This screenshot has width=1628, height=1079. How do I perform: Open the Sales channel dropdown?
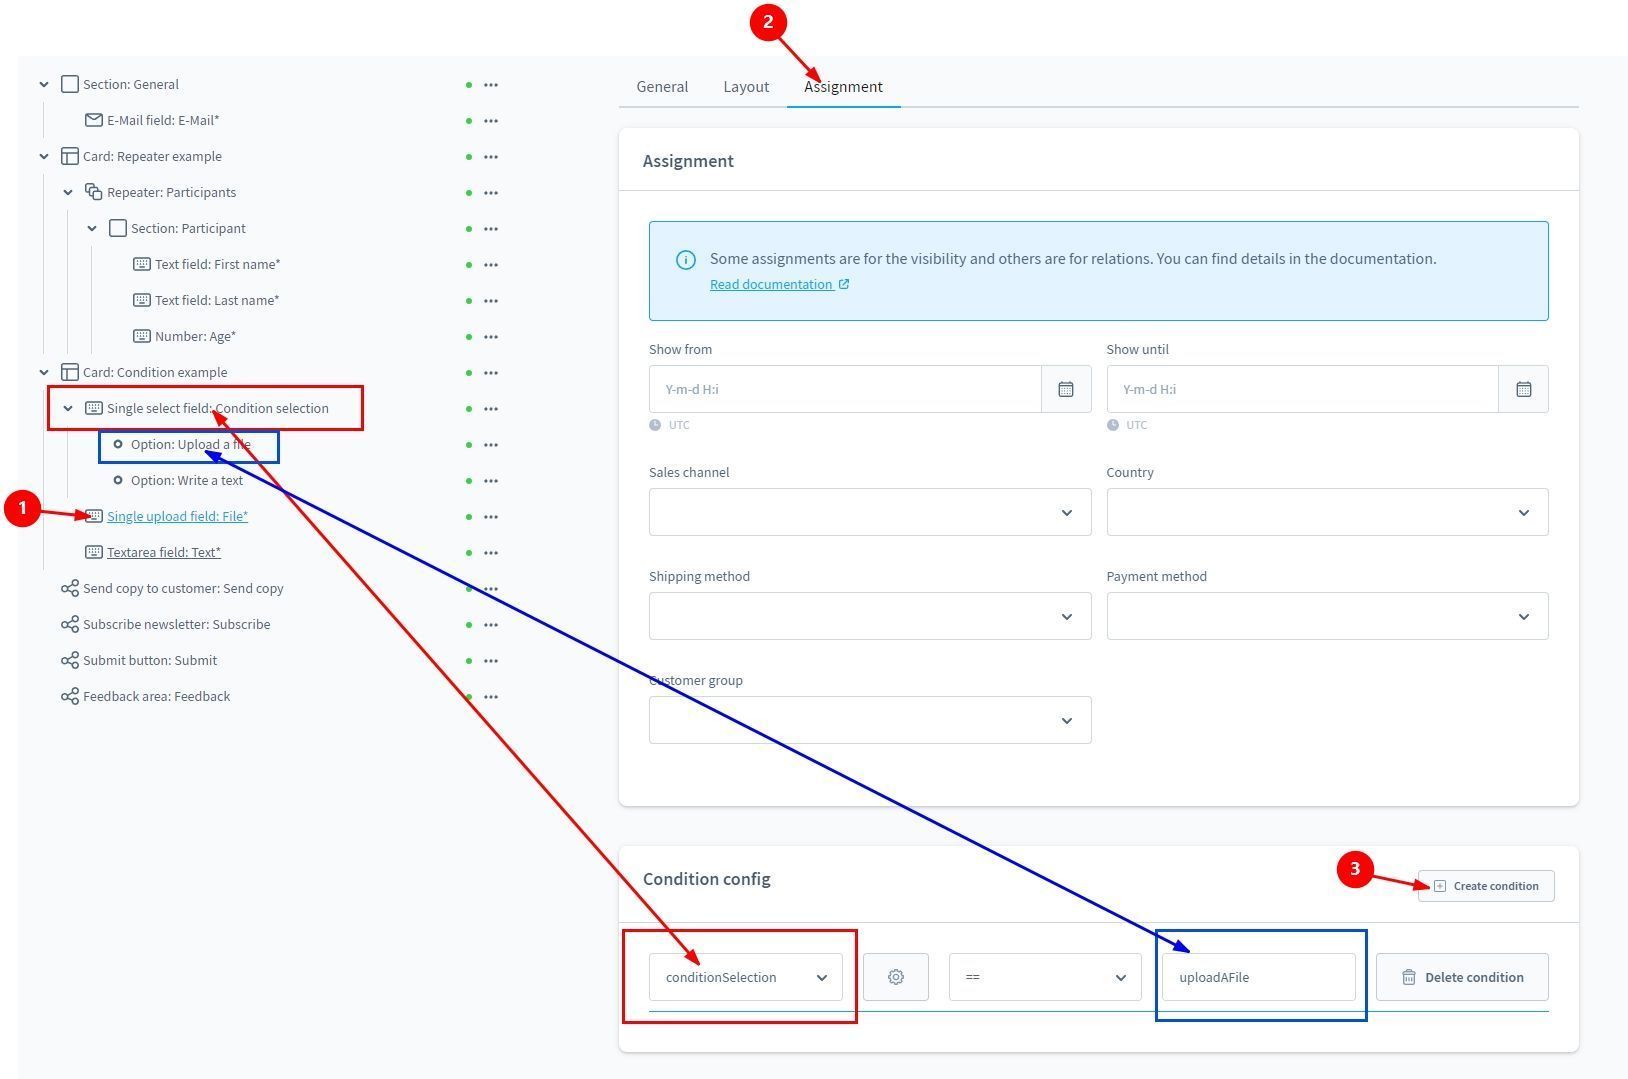click(869, 512)
